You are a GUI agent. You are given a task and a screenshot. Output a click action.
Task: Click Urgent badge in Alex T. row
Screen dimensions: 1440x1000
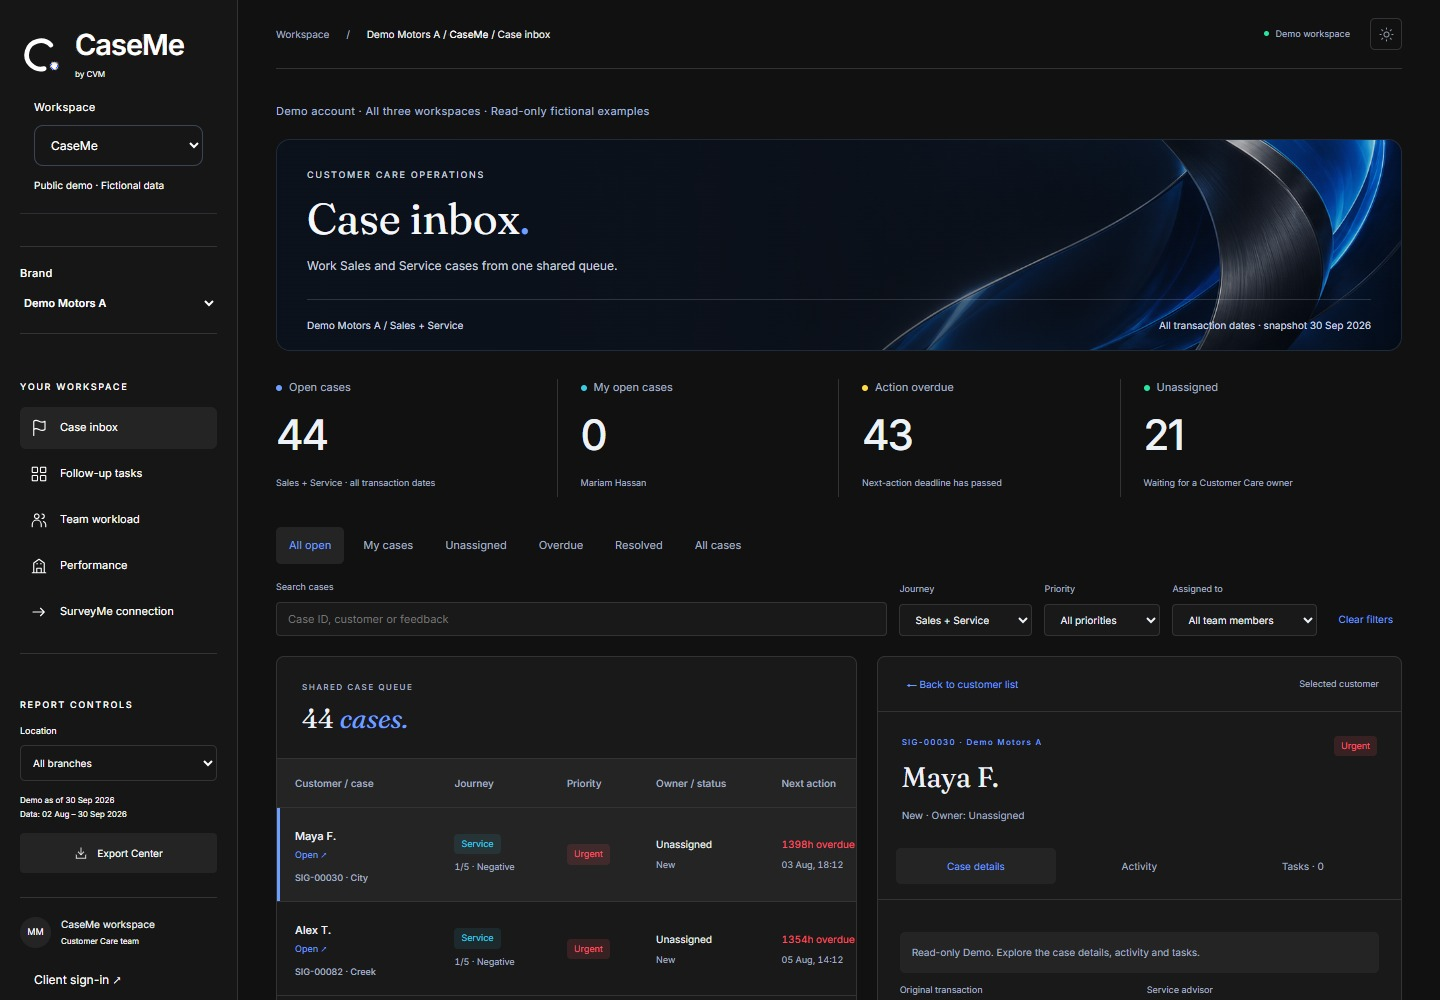(x=588, y=949)
